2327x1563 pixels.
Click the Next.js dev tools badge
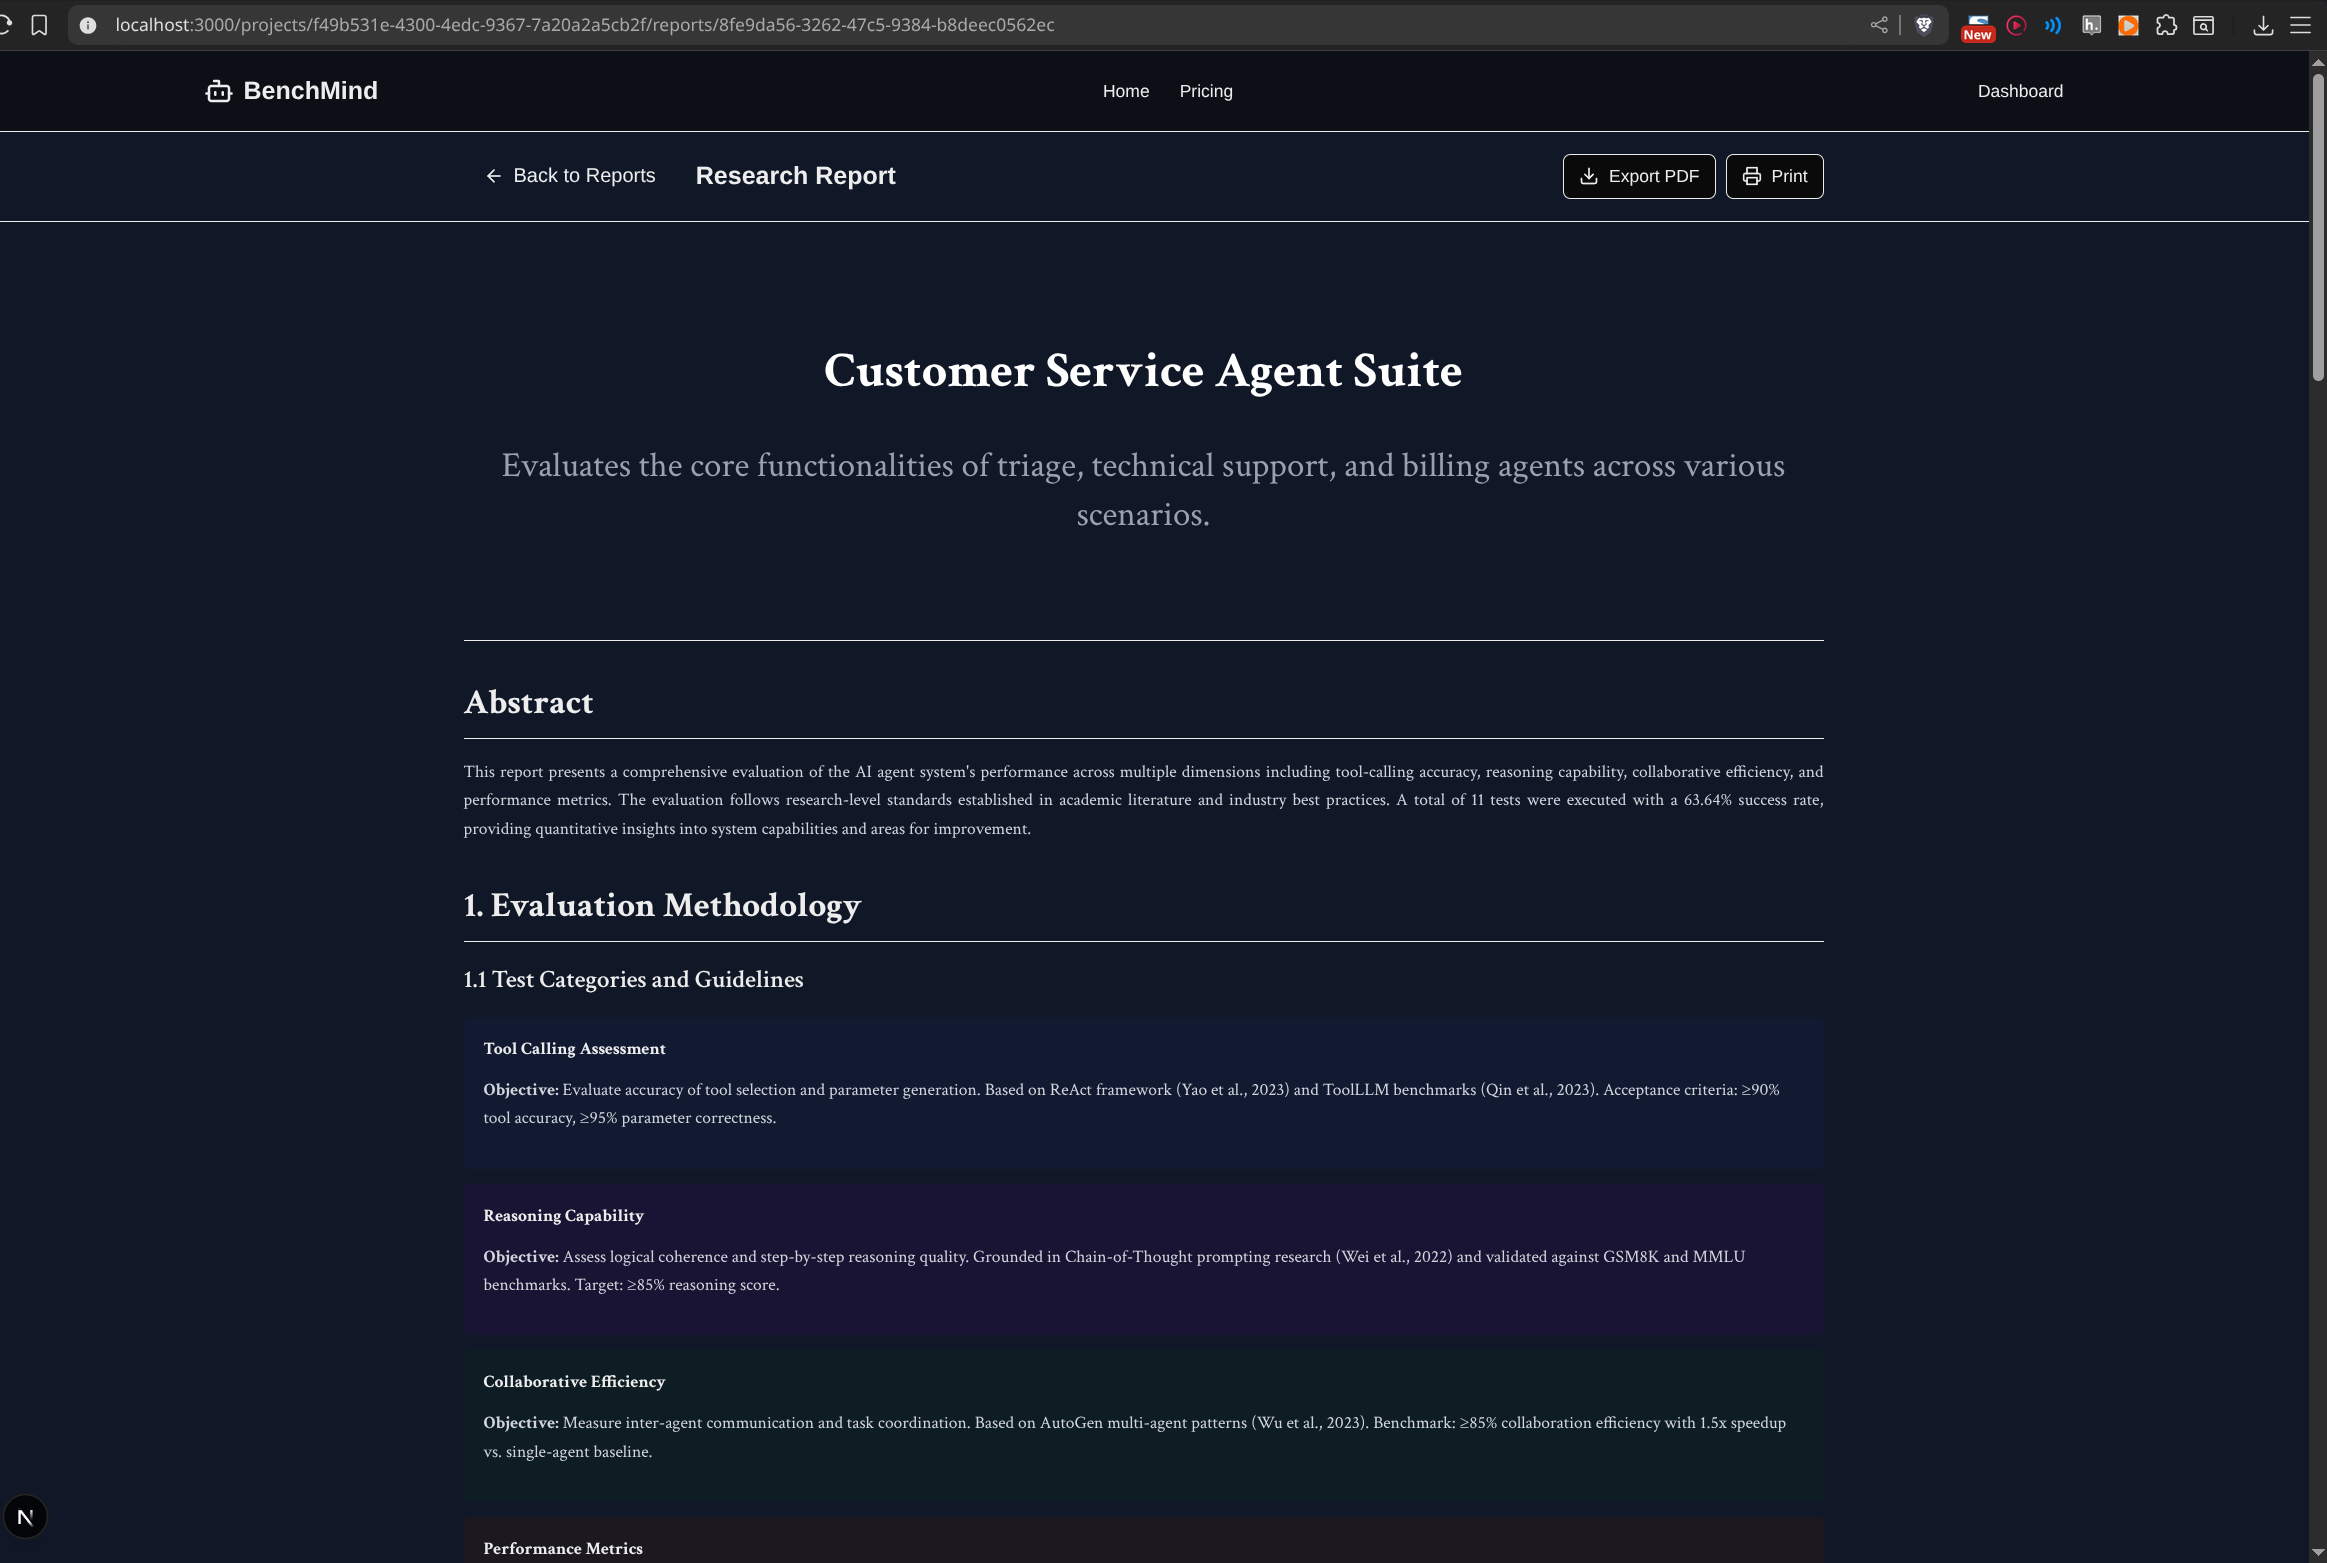point(25,1517)
